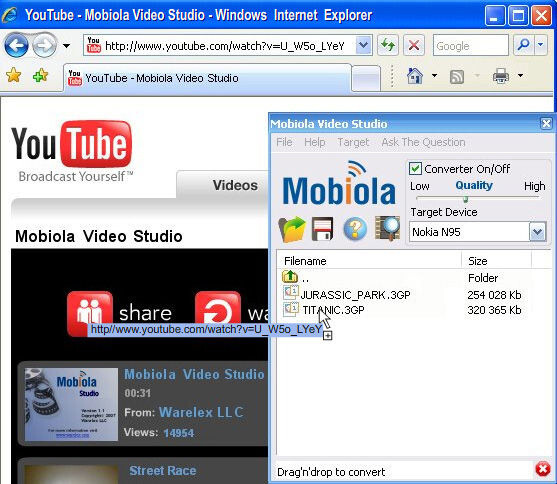Expand Home button dropdown arrow

pos(434,75)
